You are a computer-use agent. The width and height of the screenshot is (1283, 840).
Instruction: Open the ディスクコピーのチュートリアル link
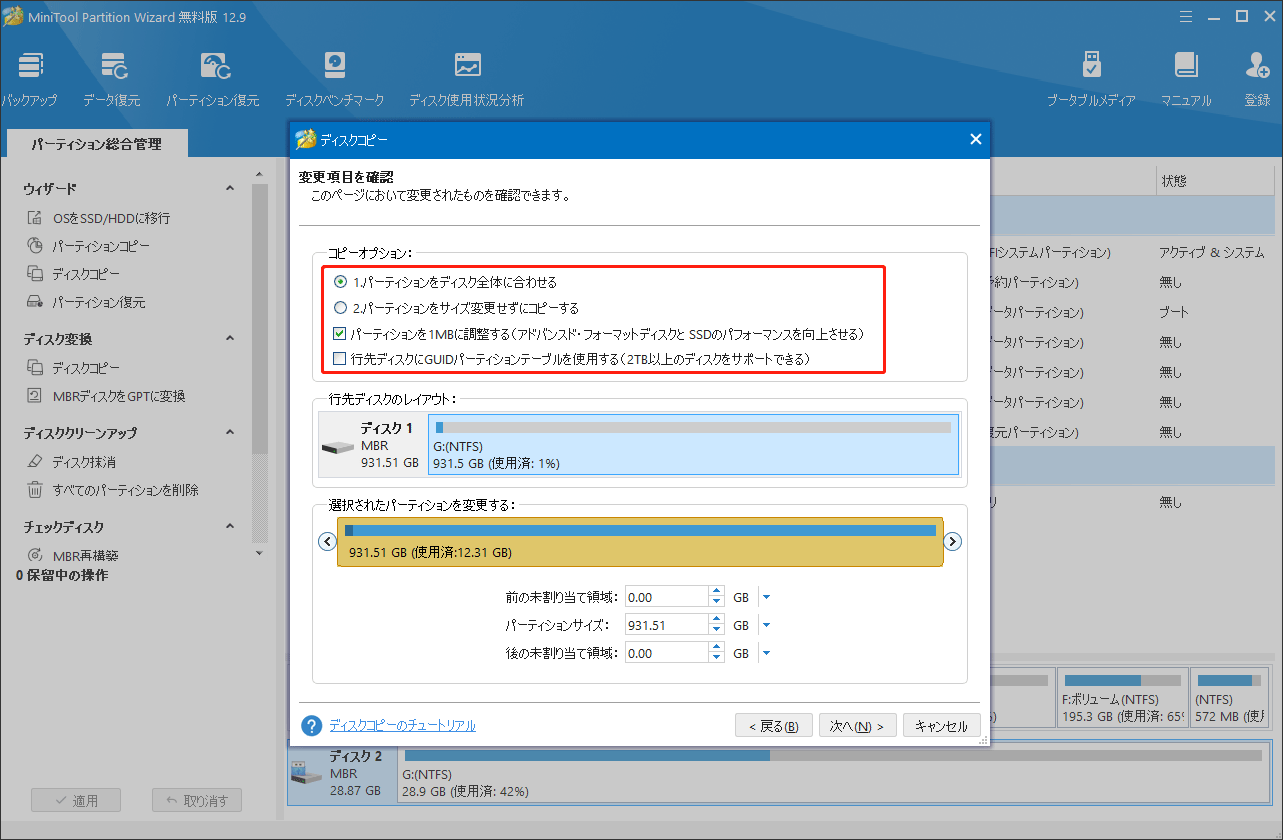pyautogui.click(x=403, y=726)
